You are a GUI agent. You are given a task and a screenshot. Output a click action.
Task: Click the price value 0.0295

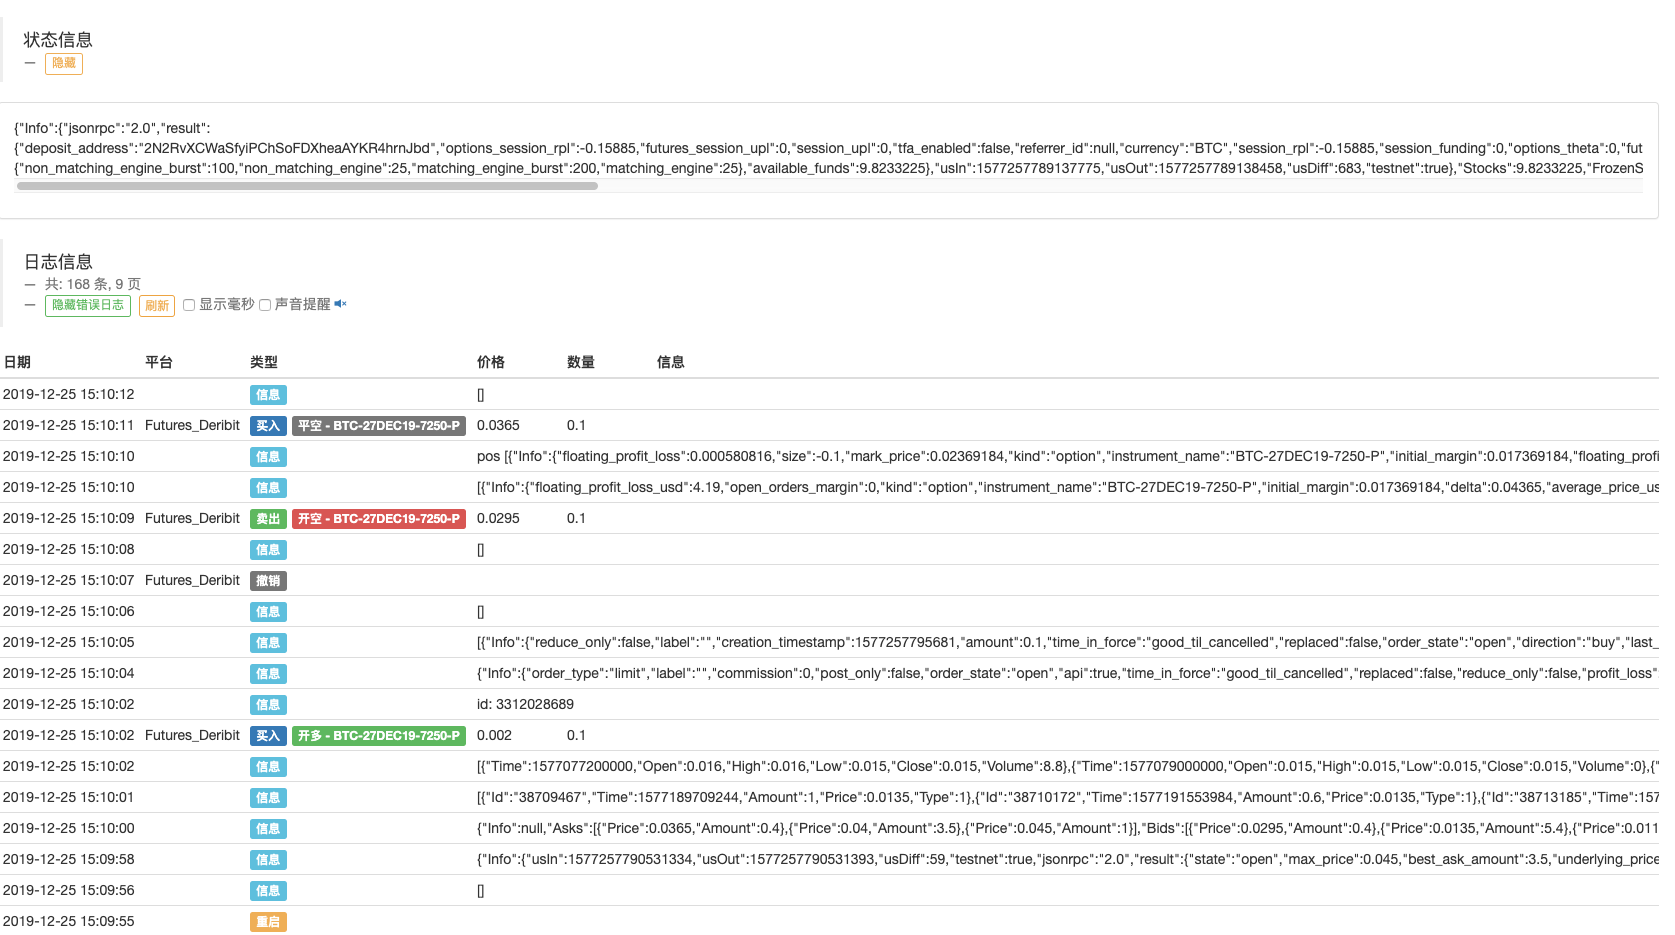(x=498, y=518)
